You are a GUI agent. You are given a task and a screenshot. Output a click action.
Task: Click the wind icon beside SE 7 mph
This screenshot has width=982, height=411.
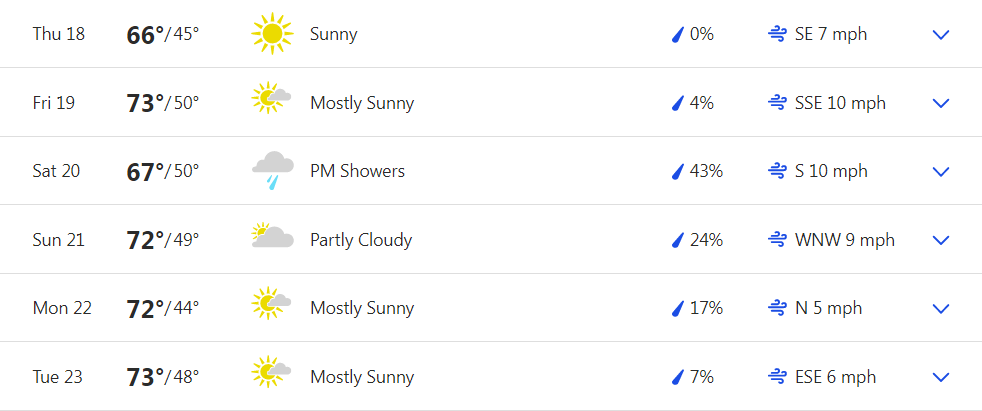pos(777,34)
